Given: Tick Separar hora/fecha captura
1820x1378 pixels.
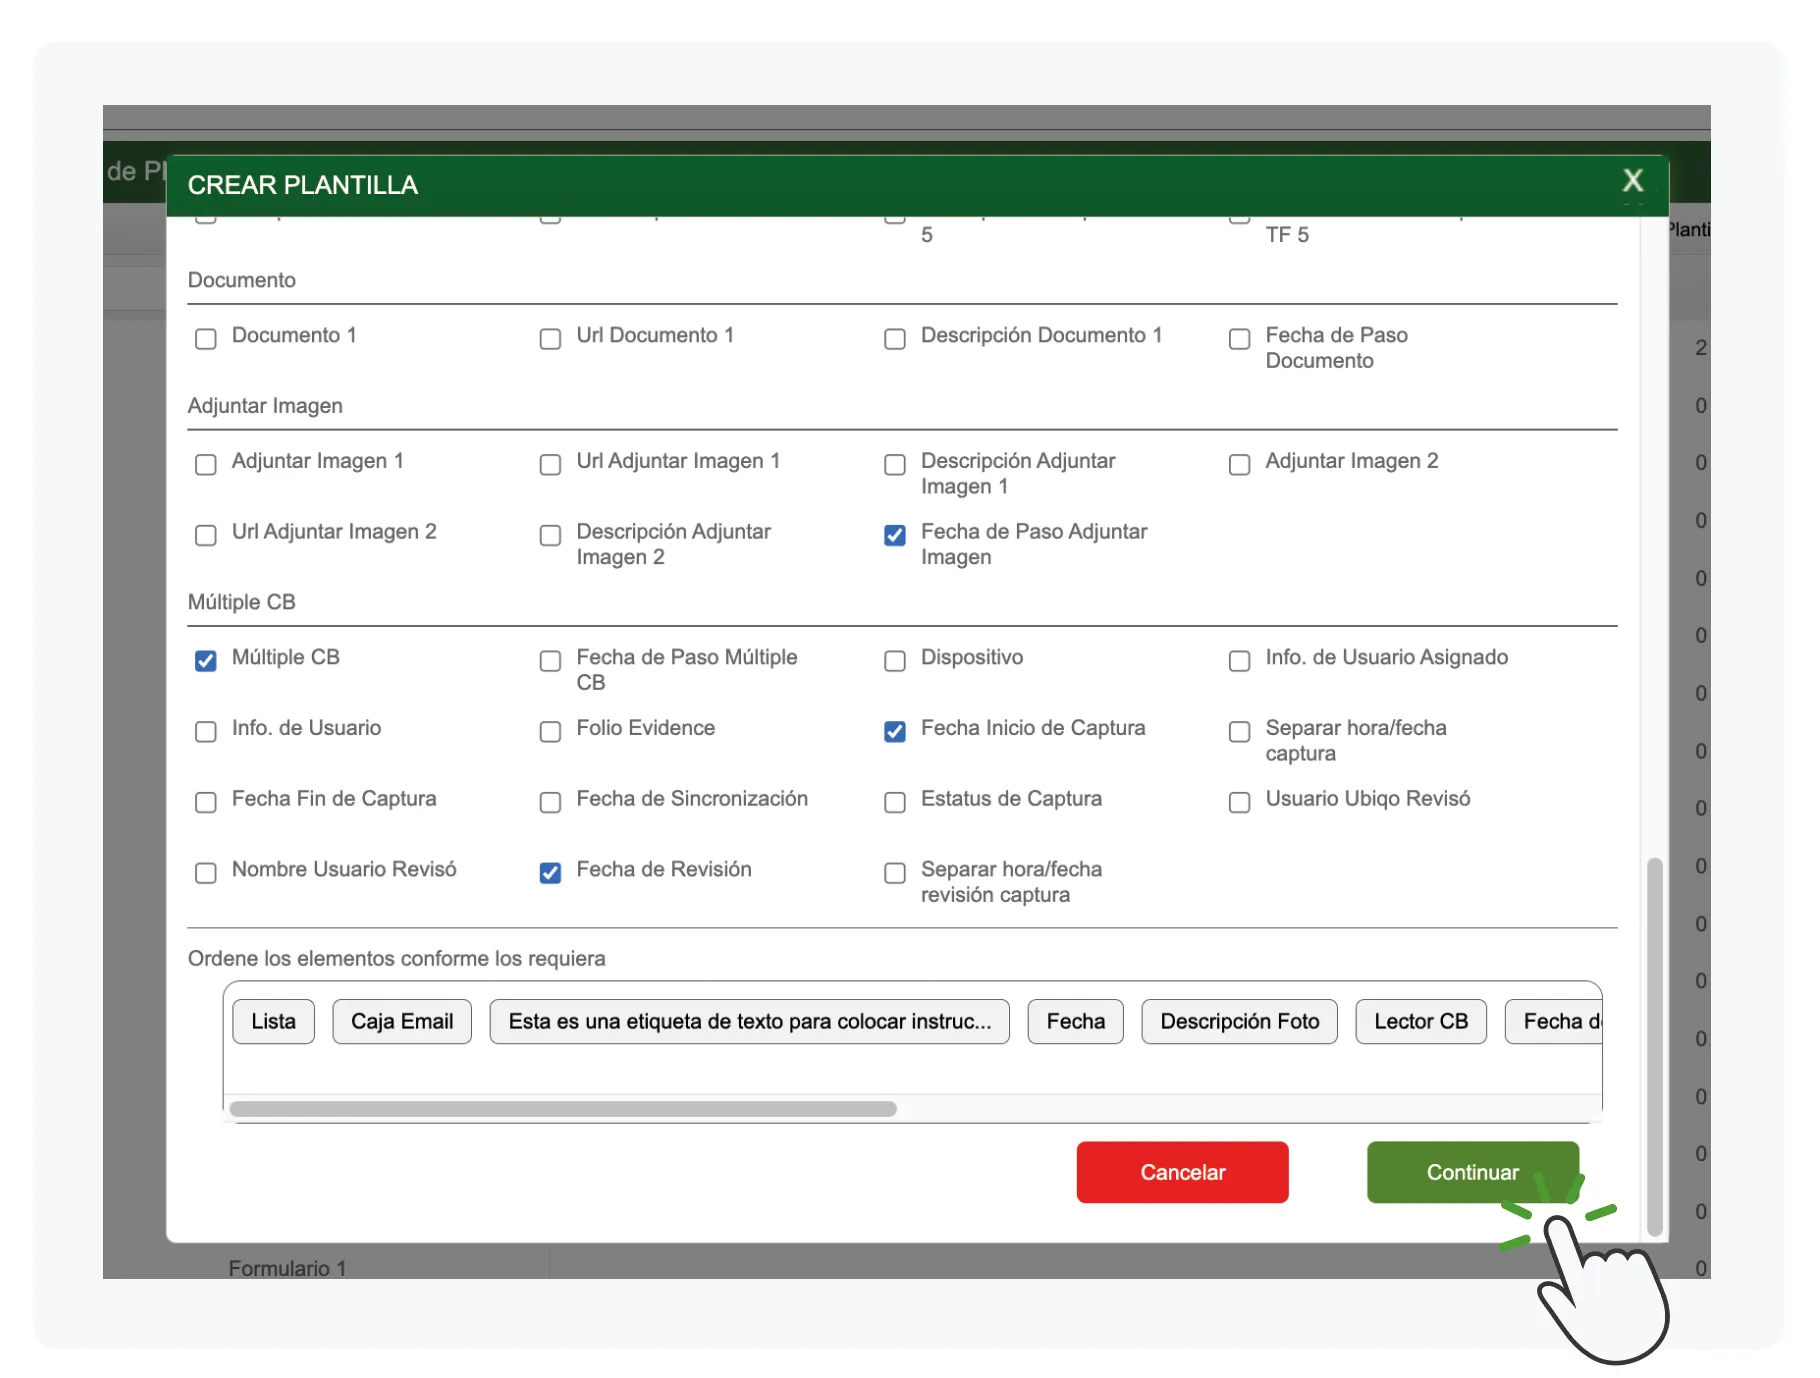Looking at the screenshot, I should click(x=1239, y=732).
